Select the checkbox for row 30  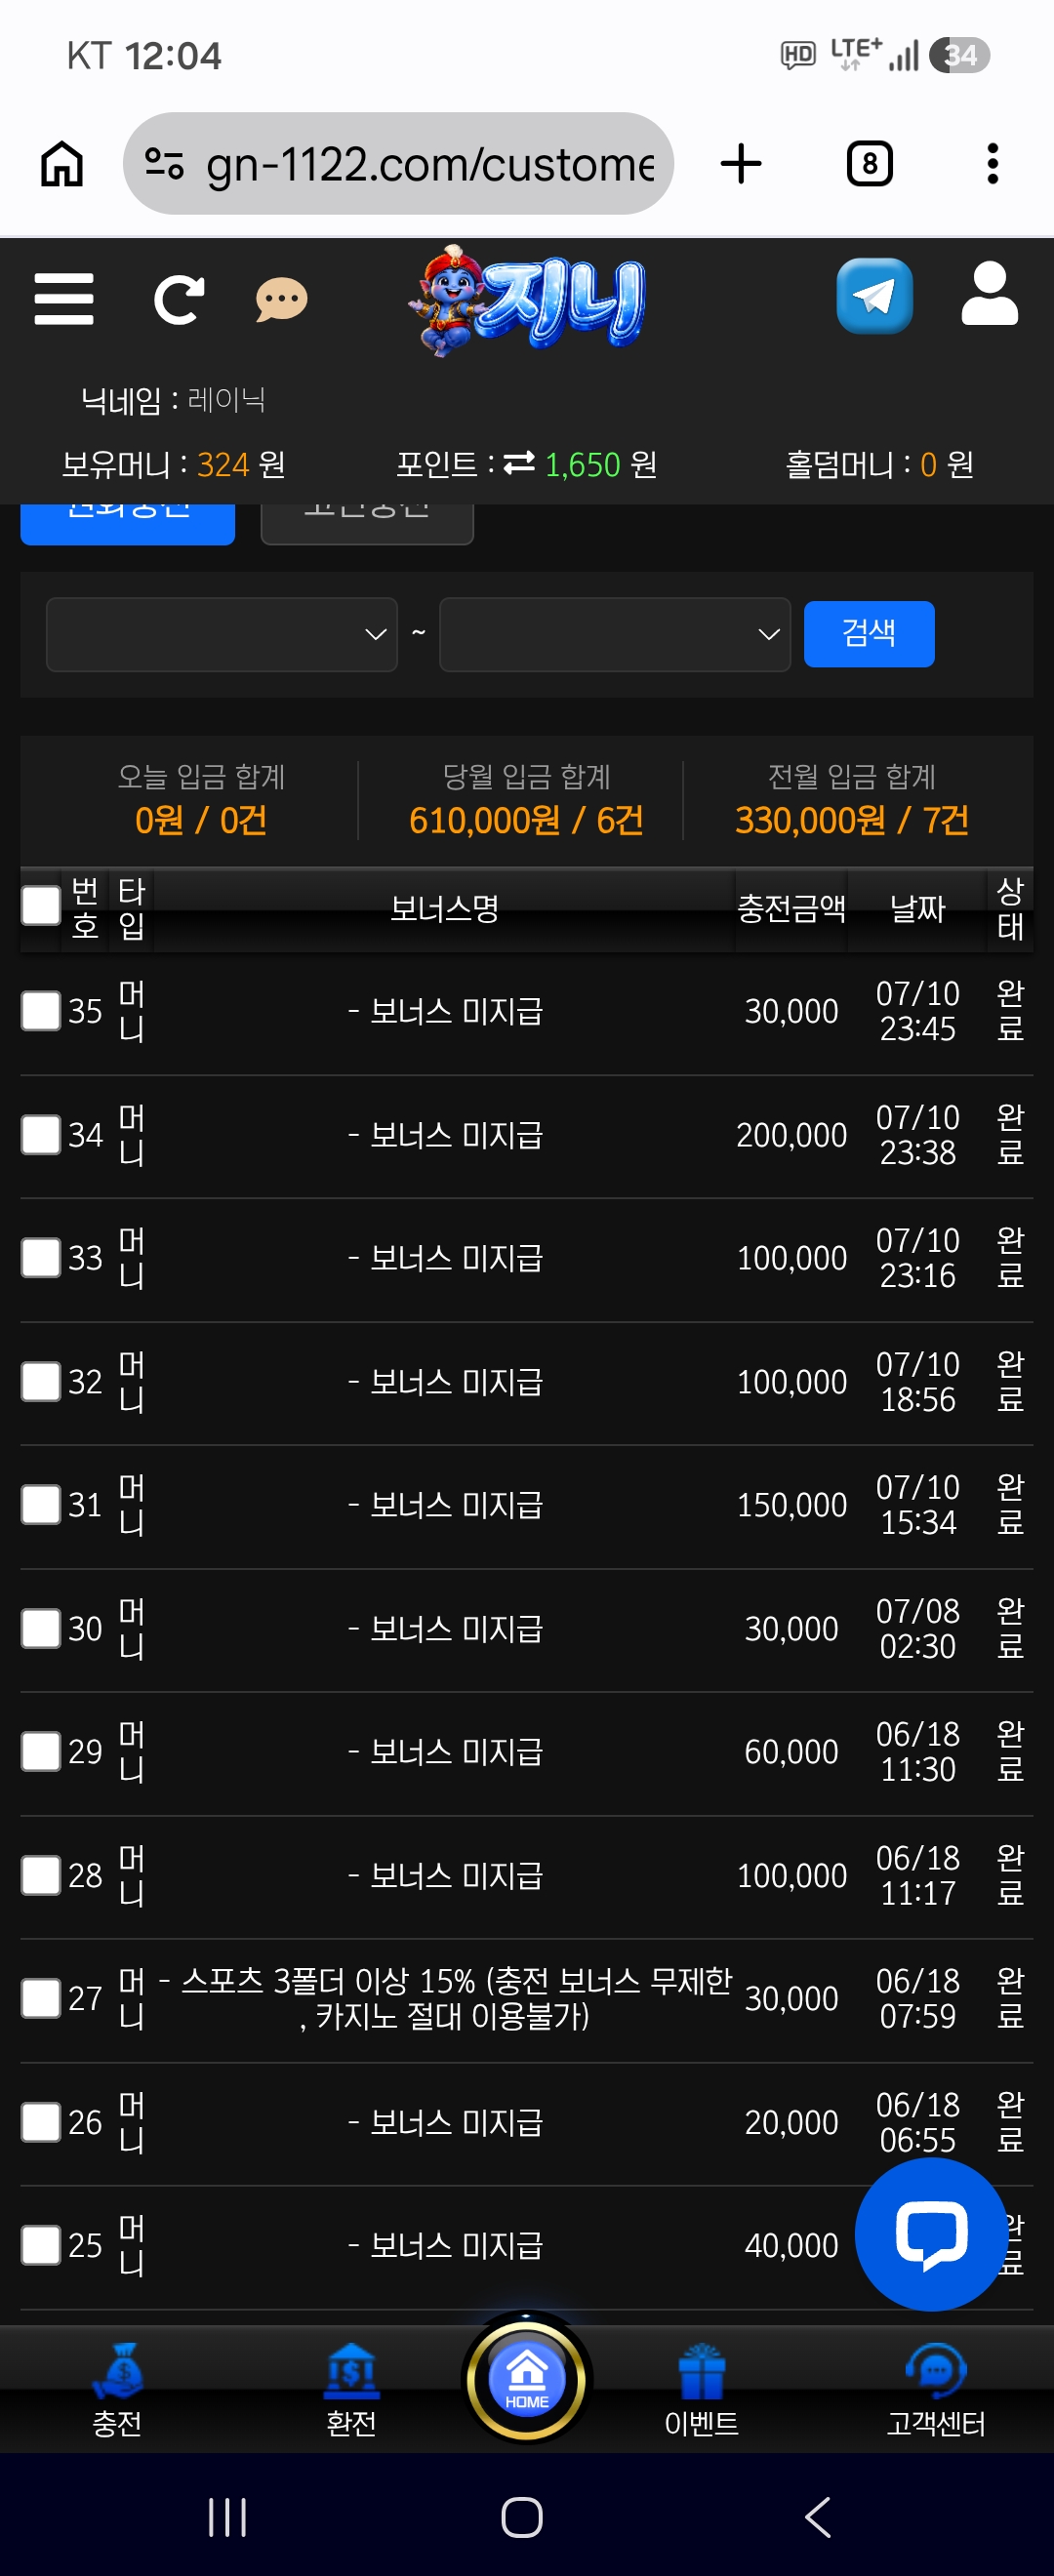click(41, 1628)
